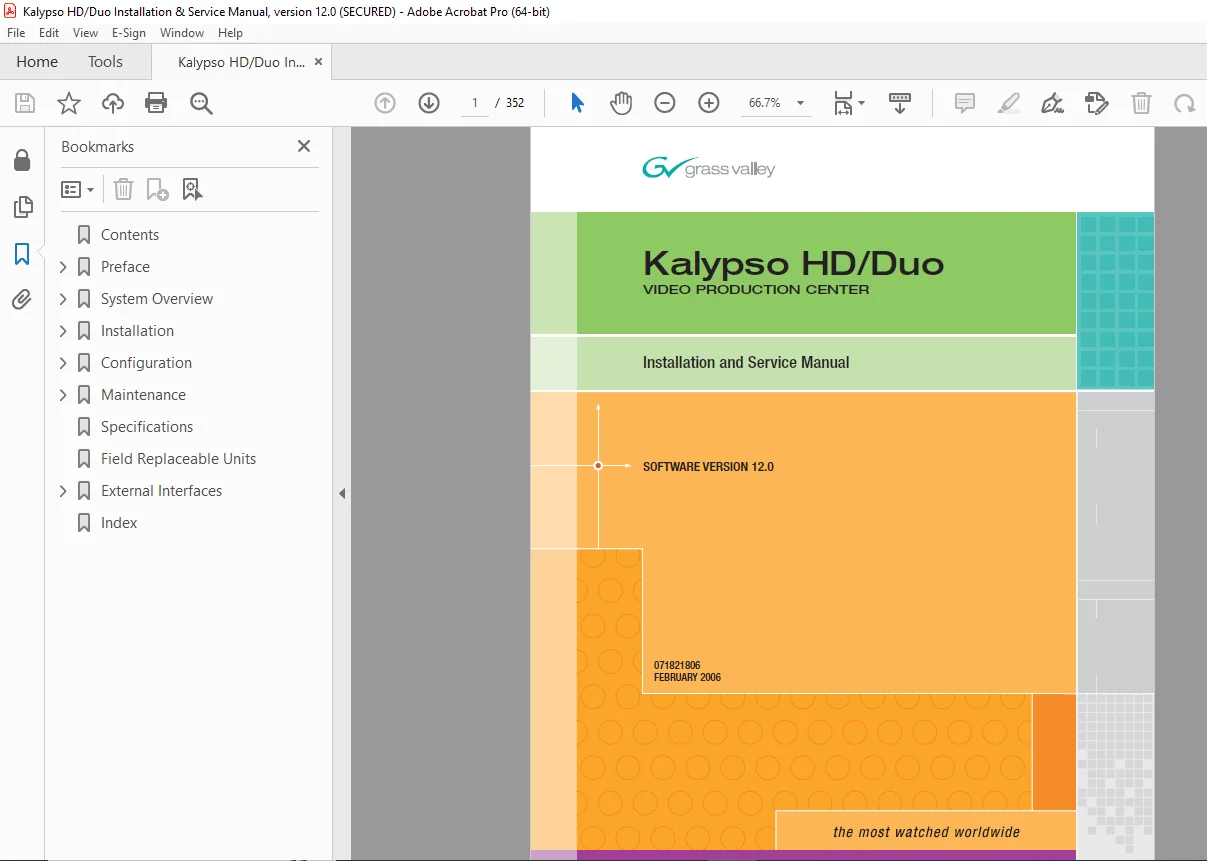
Task: Select the Highlight text tool
Action: click(x=1009, y=103)
